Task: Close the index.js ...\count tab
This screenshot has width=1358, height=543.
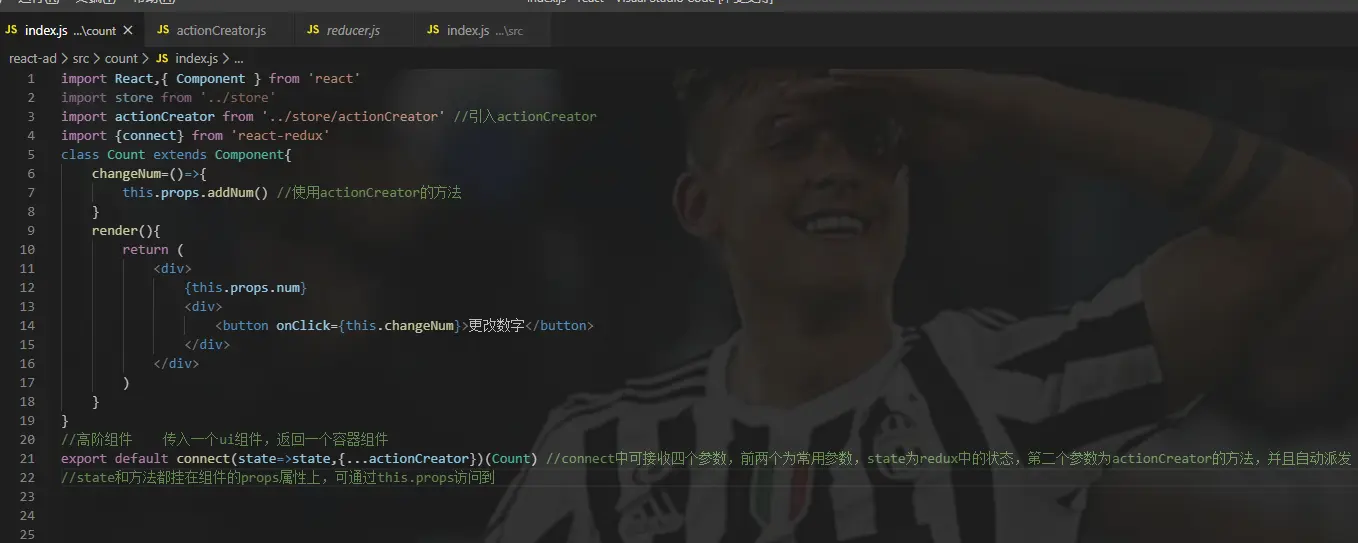Action: pos(128,31)
